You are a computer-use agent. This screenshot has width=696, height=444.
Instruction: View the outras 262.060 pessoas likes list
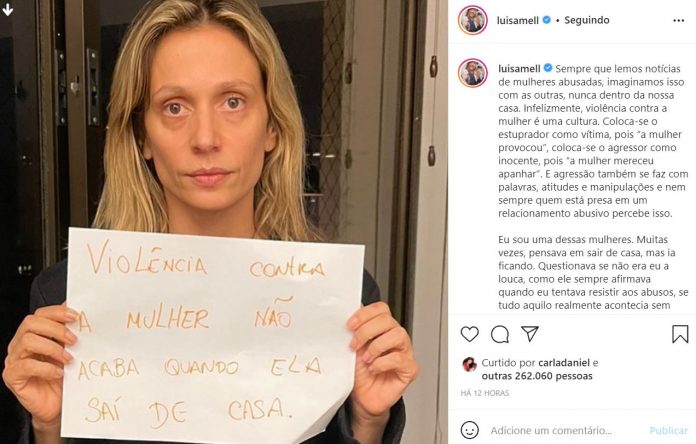(537, 376)
